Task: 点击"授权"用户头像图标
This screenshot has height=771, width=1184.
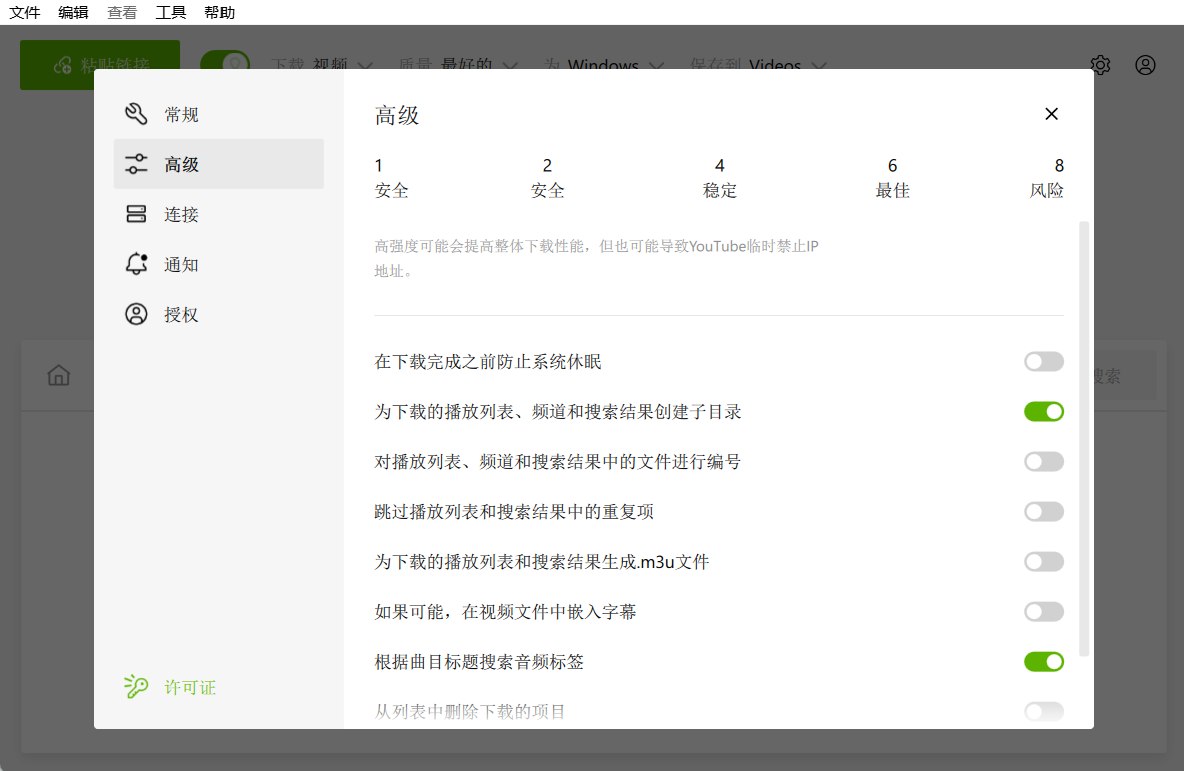Action: pos(136,314)
